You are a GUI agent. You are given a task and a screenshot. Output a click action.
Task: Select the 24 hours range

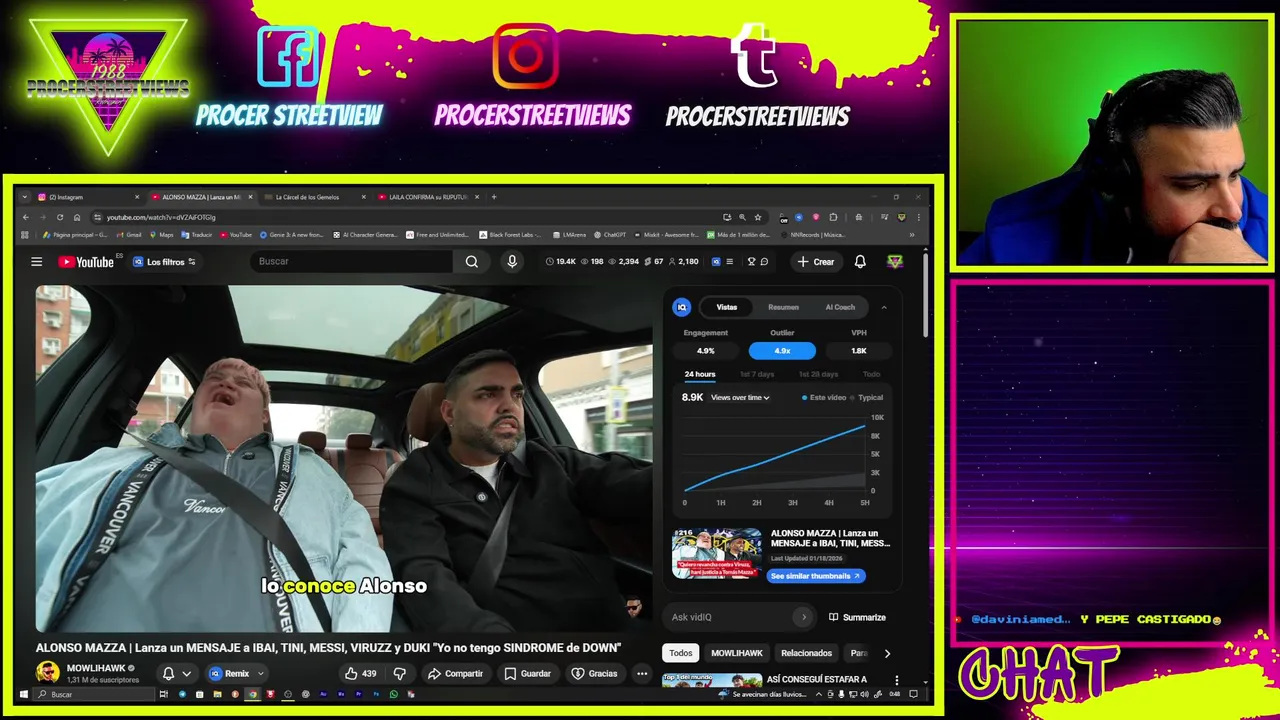(x=700, y=374)
